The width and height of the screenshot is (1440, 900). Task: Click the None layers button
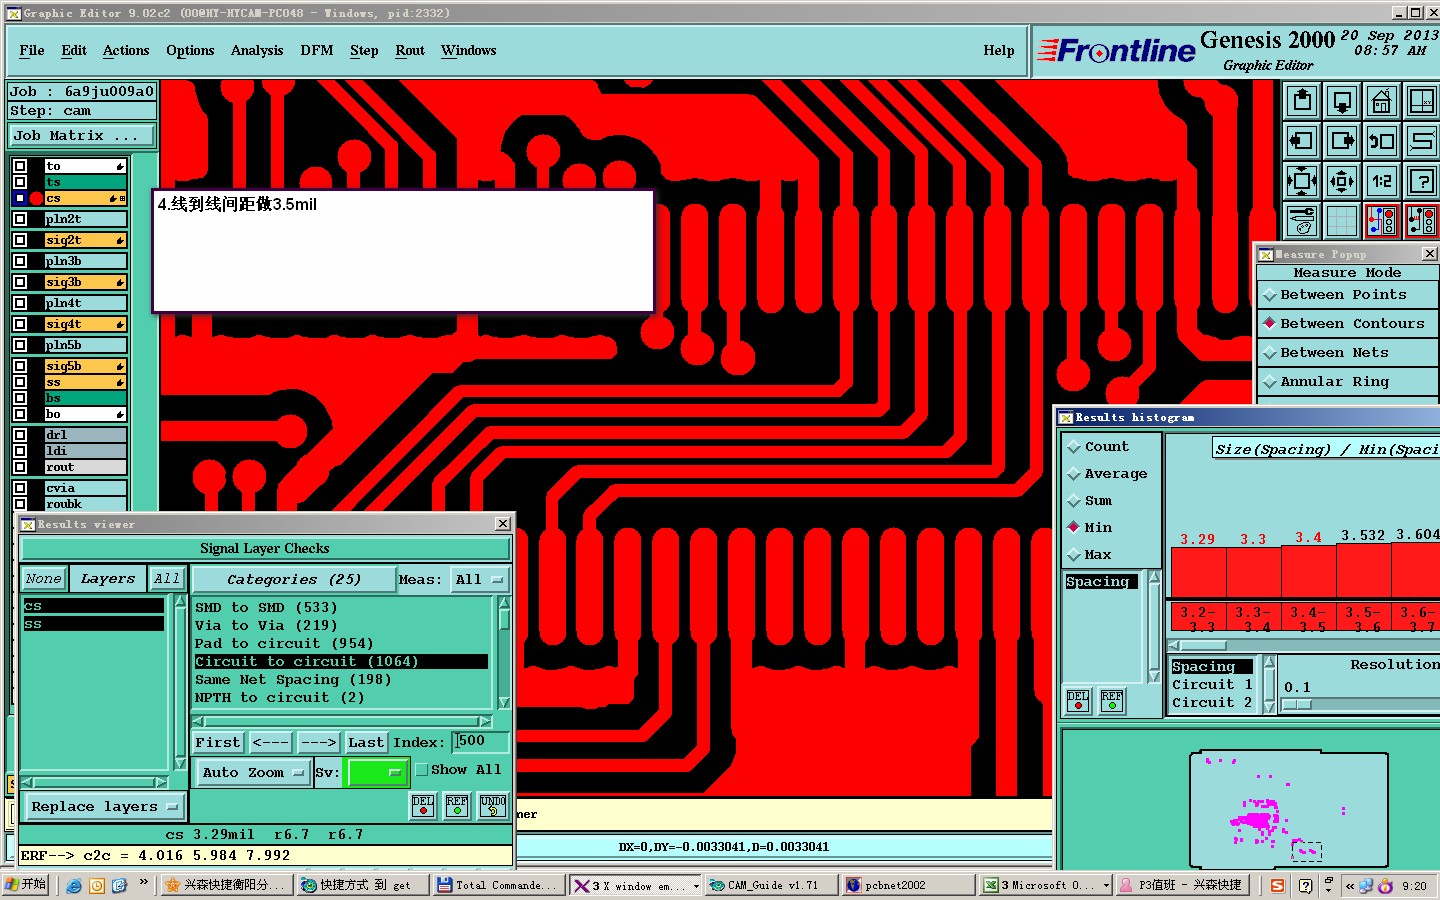pyautogui.click(x=44, y=578)
